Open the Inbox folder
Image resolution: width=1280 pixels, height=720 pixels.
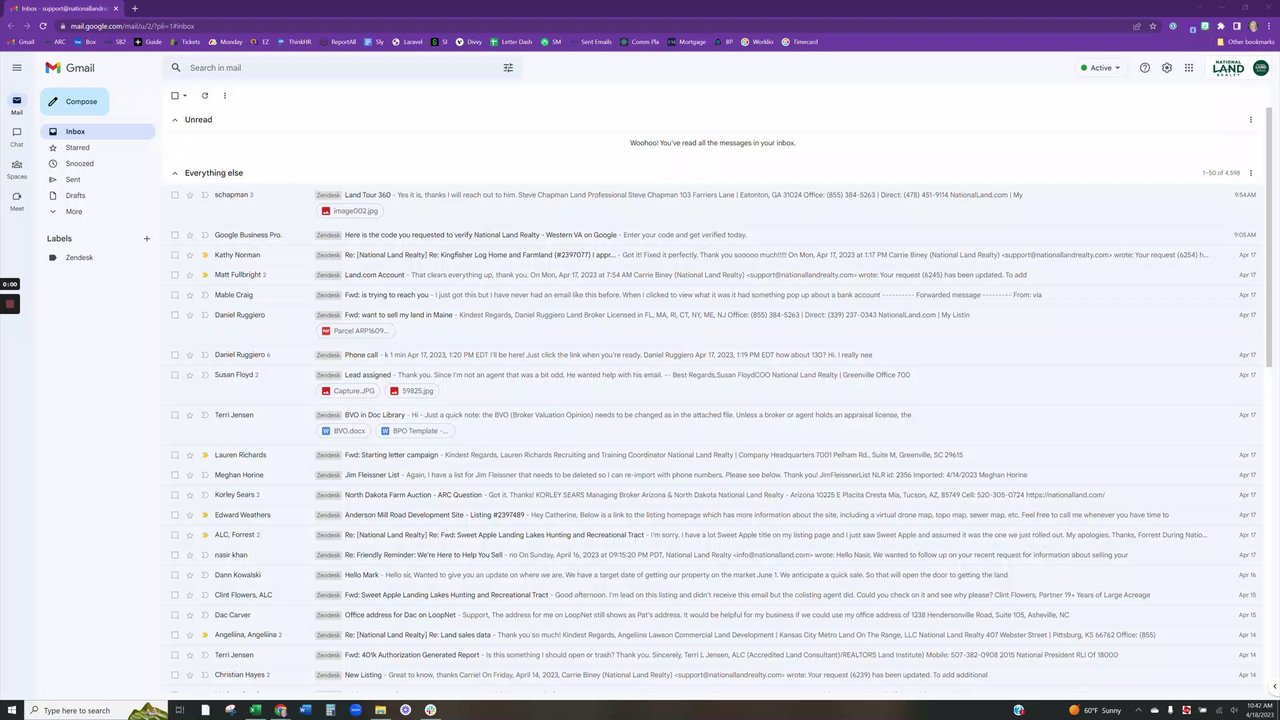(x=98, y=132)
